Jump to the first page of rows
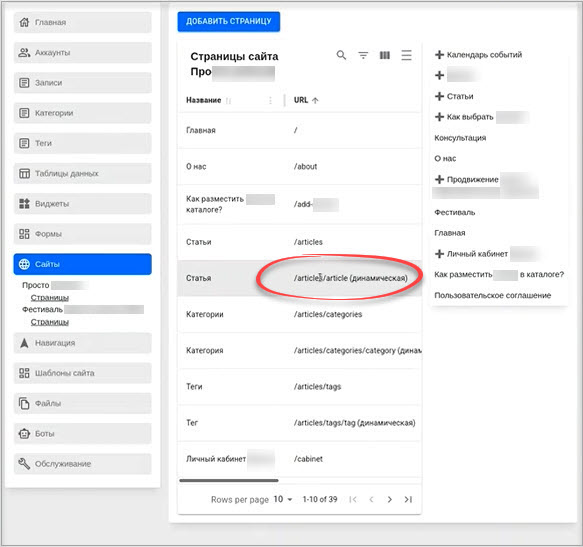583x547 pixels. click(x=353, y=499)
